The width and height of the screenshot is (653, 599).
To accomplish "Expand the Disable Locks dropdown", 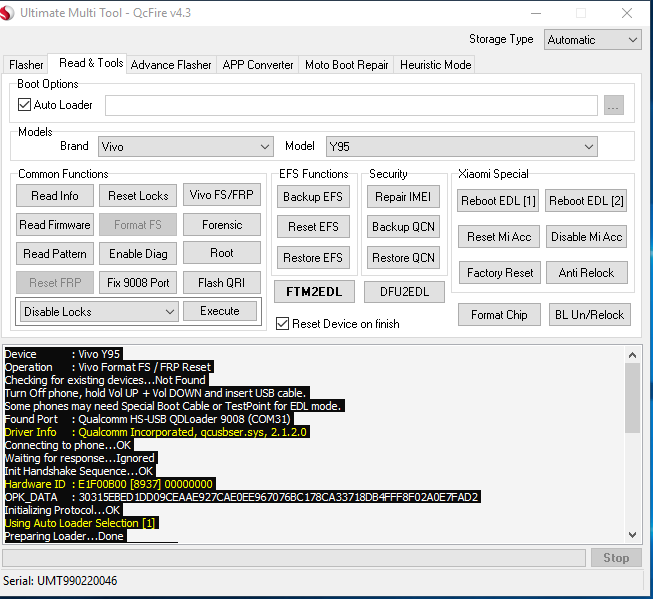I will (x=99, y=312).
